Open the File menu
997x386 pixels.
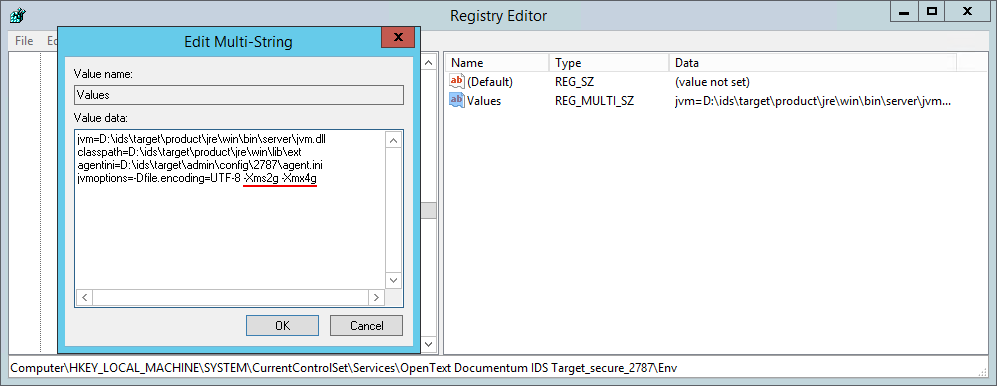click(24, 41)
